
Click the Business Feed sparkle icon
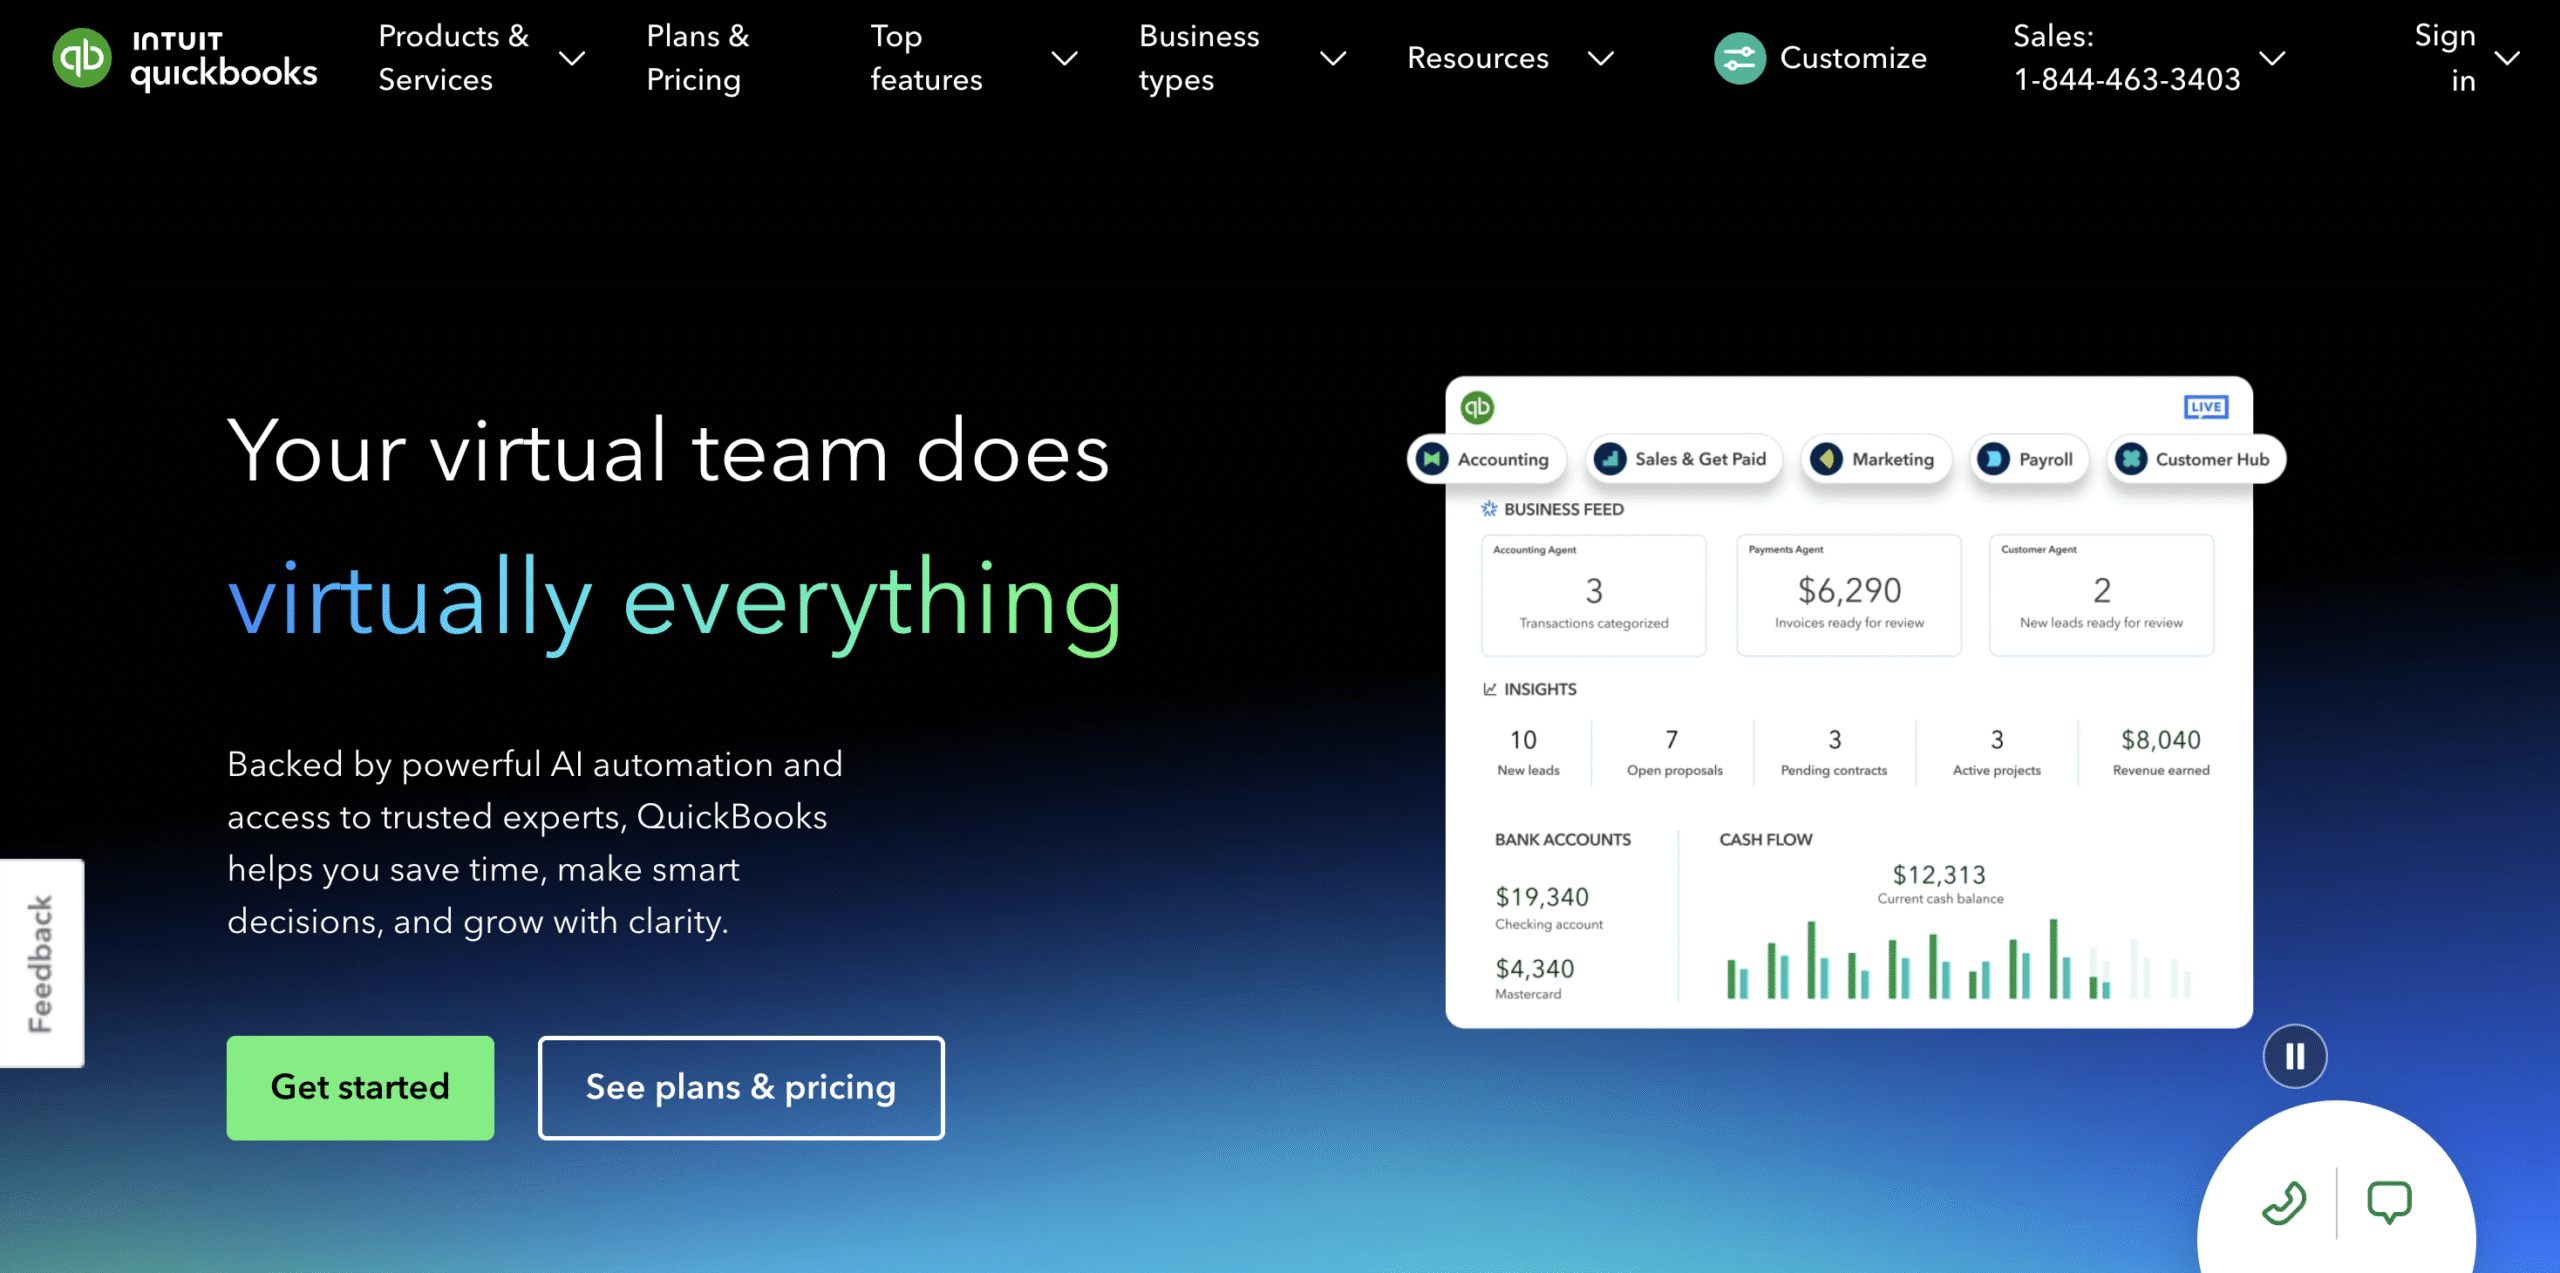(x=1489, y=509)
